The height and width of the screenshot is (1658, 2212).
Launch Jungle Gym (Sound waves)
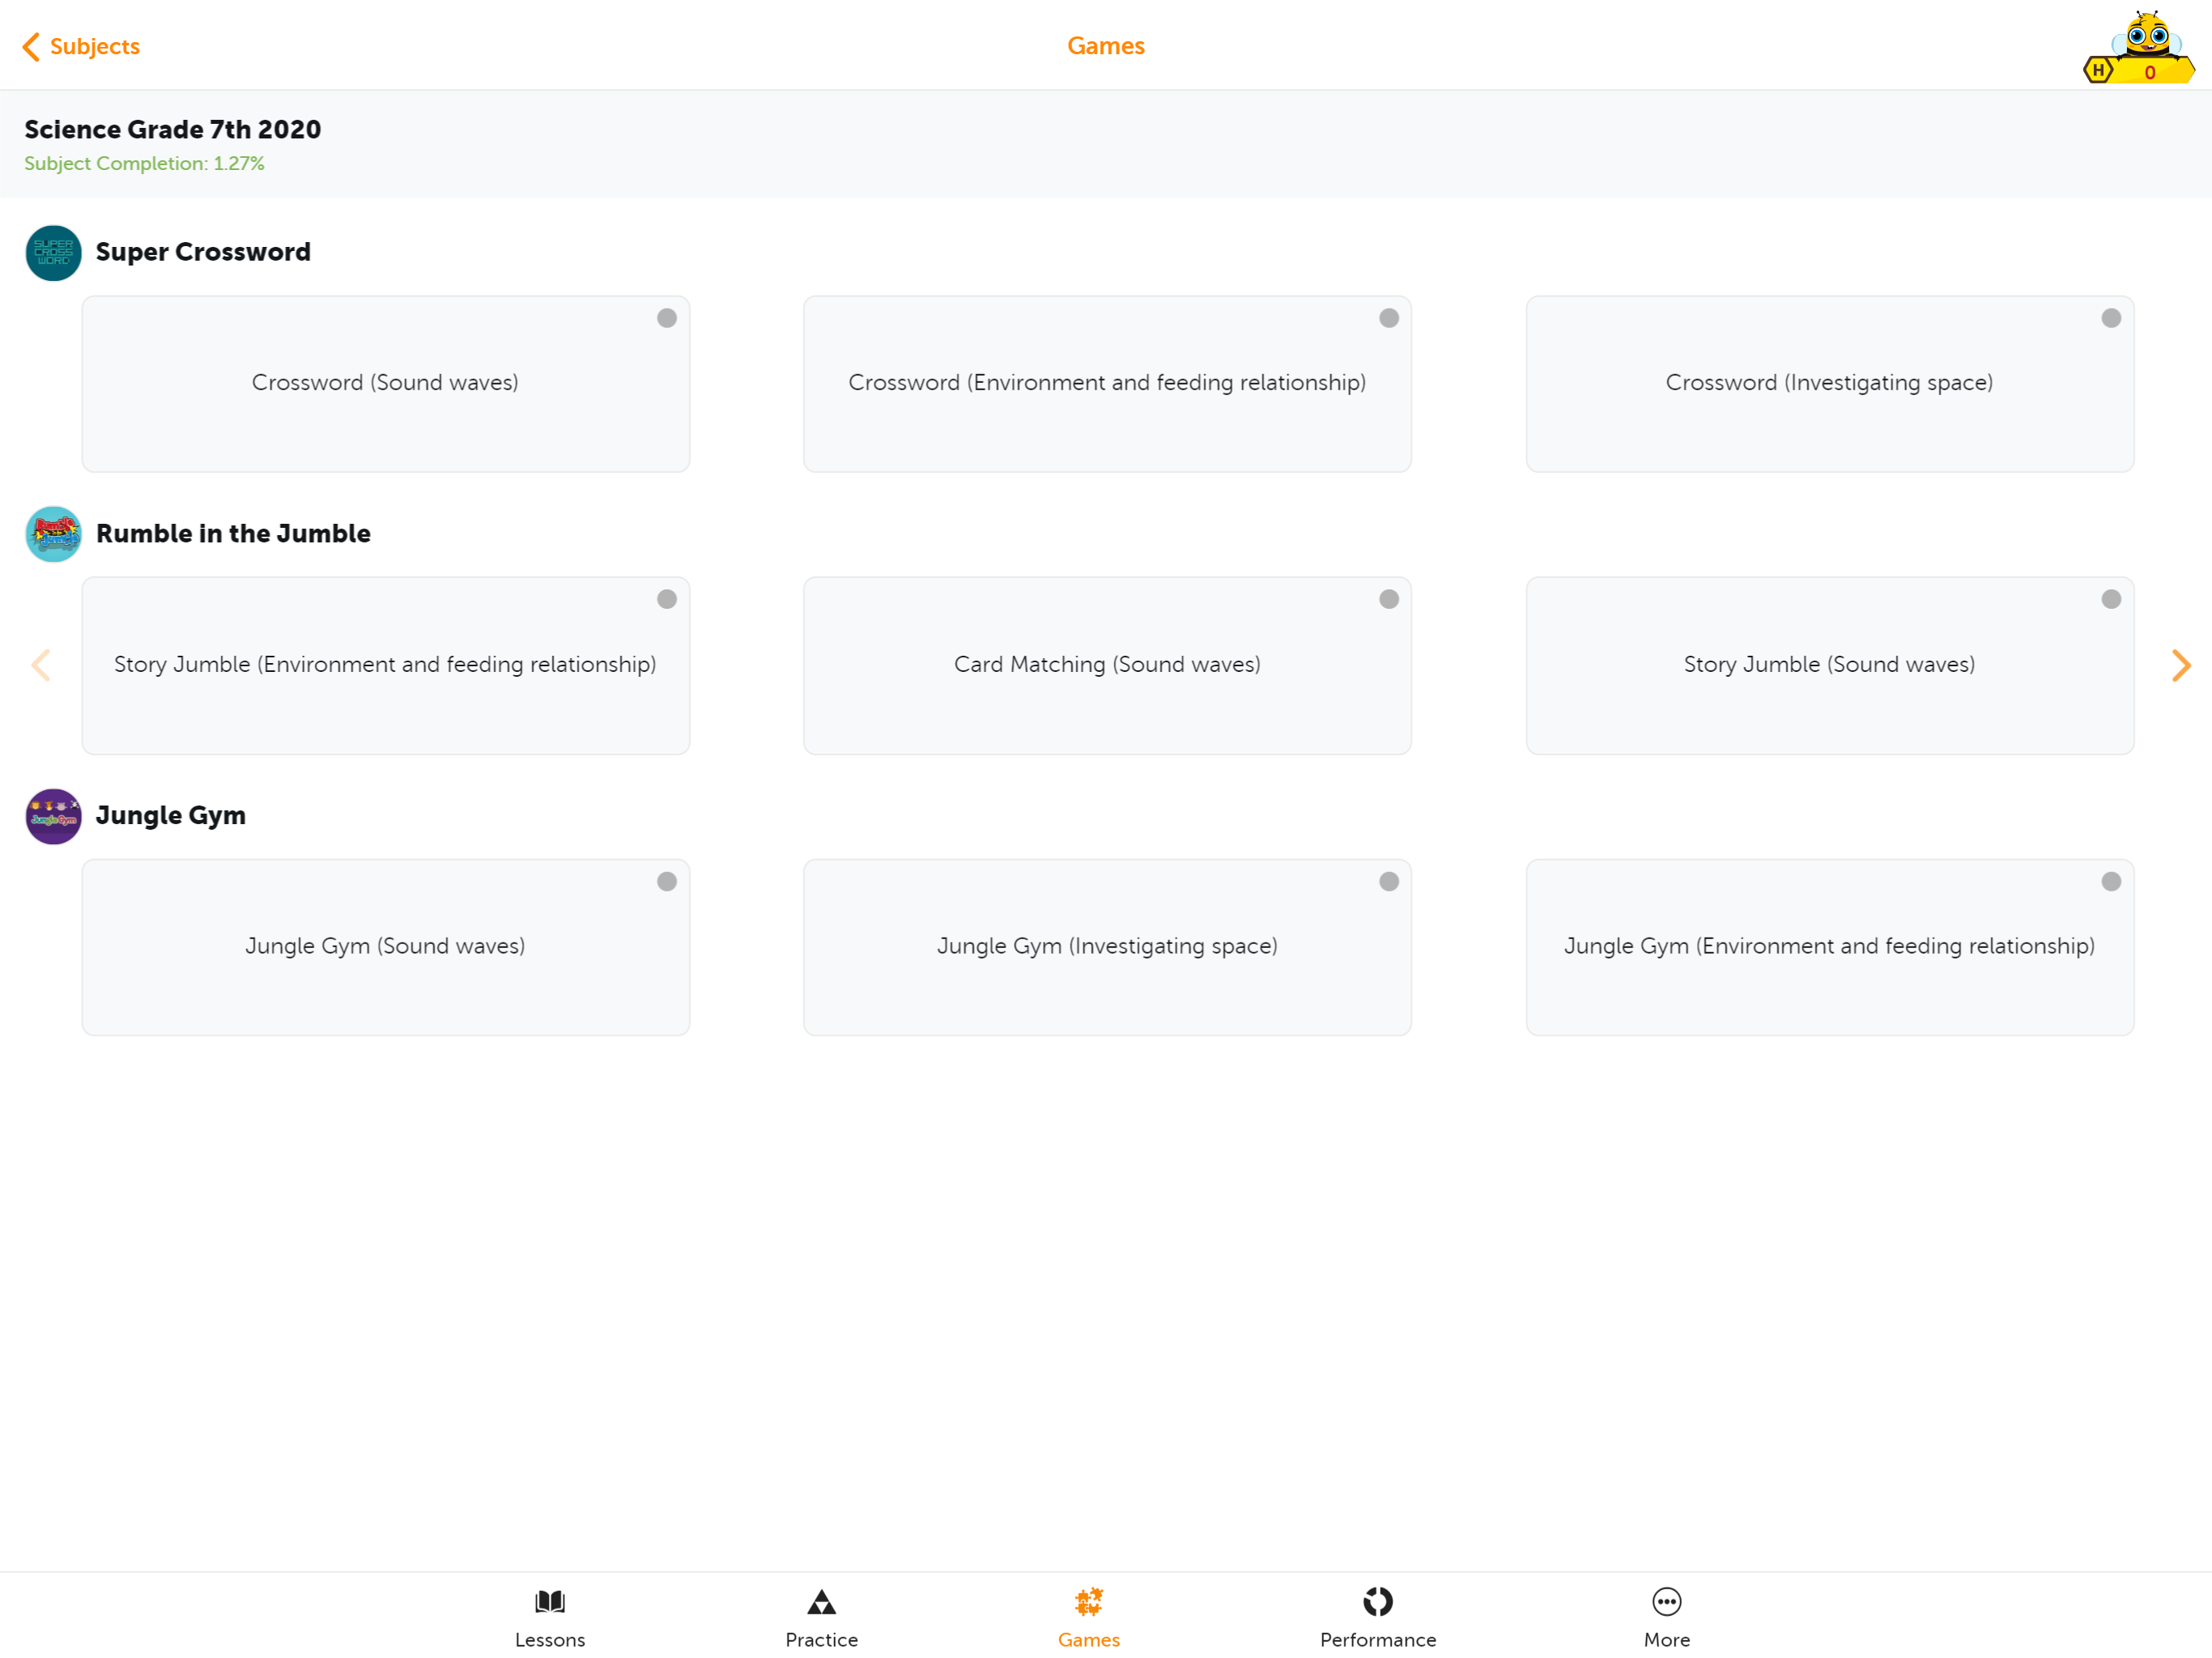(385, 947)
